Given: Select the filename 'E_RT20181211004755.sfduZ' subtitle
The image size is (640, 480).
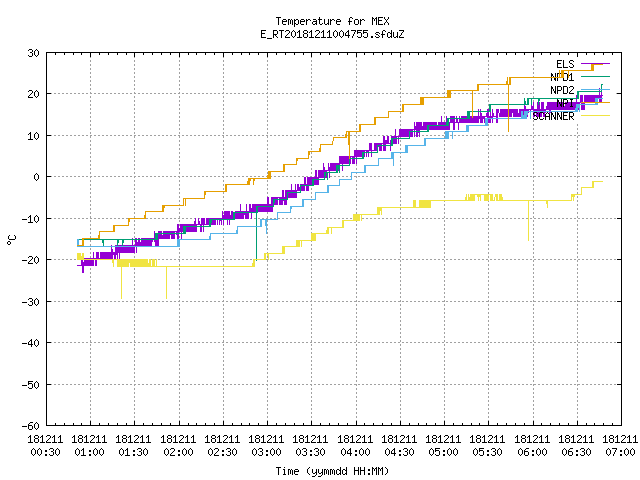Looking at the screenshot, I should point(332,34).
